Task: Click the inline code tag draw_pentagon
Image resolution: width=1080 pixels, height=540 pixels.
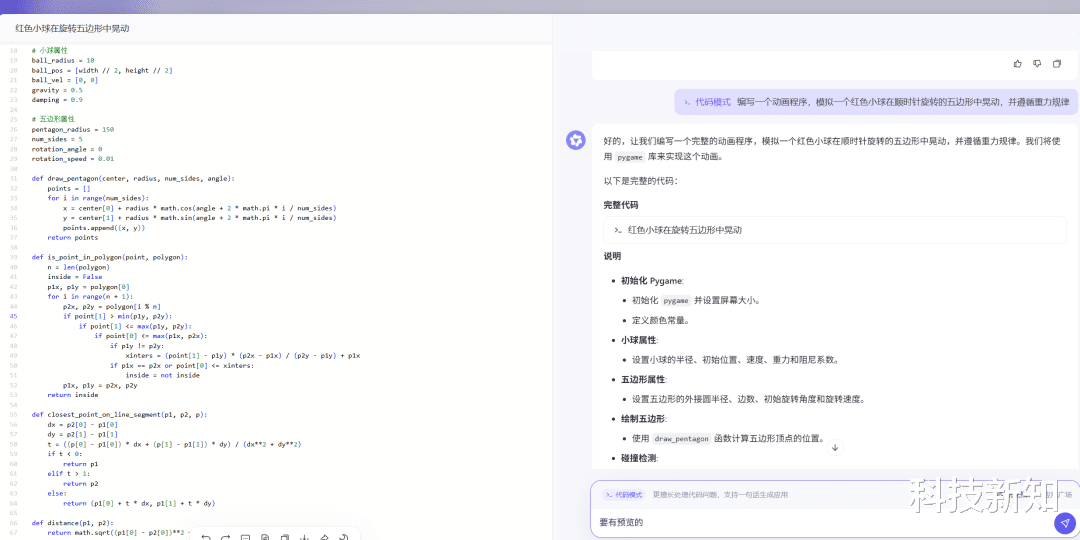Action: click(681, 438)
